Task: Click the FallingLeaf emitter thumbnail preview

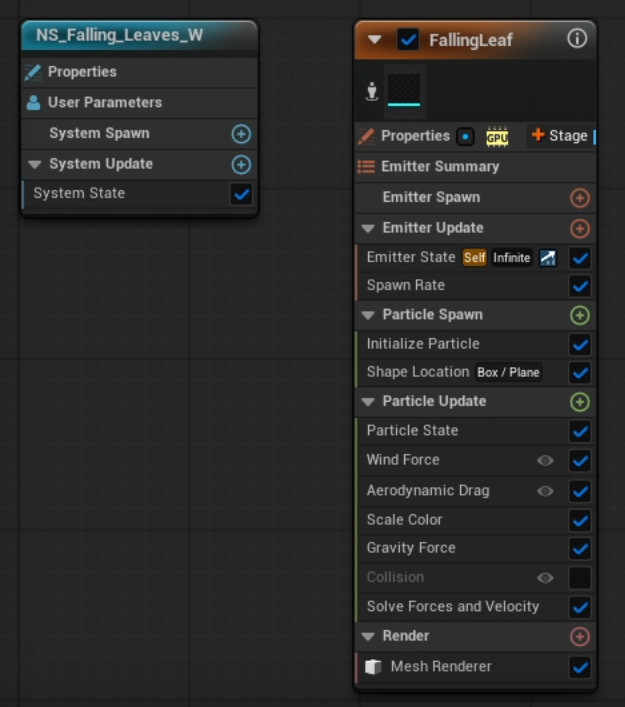Action: click(x=405, y=88)
